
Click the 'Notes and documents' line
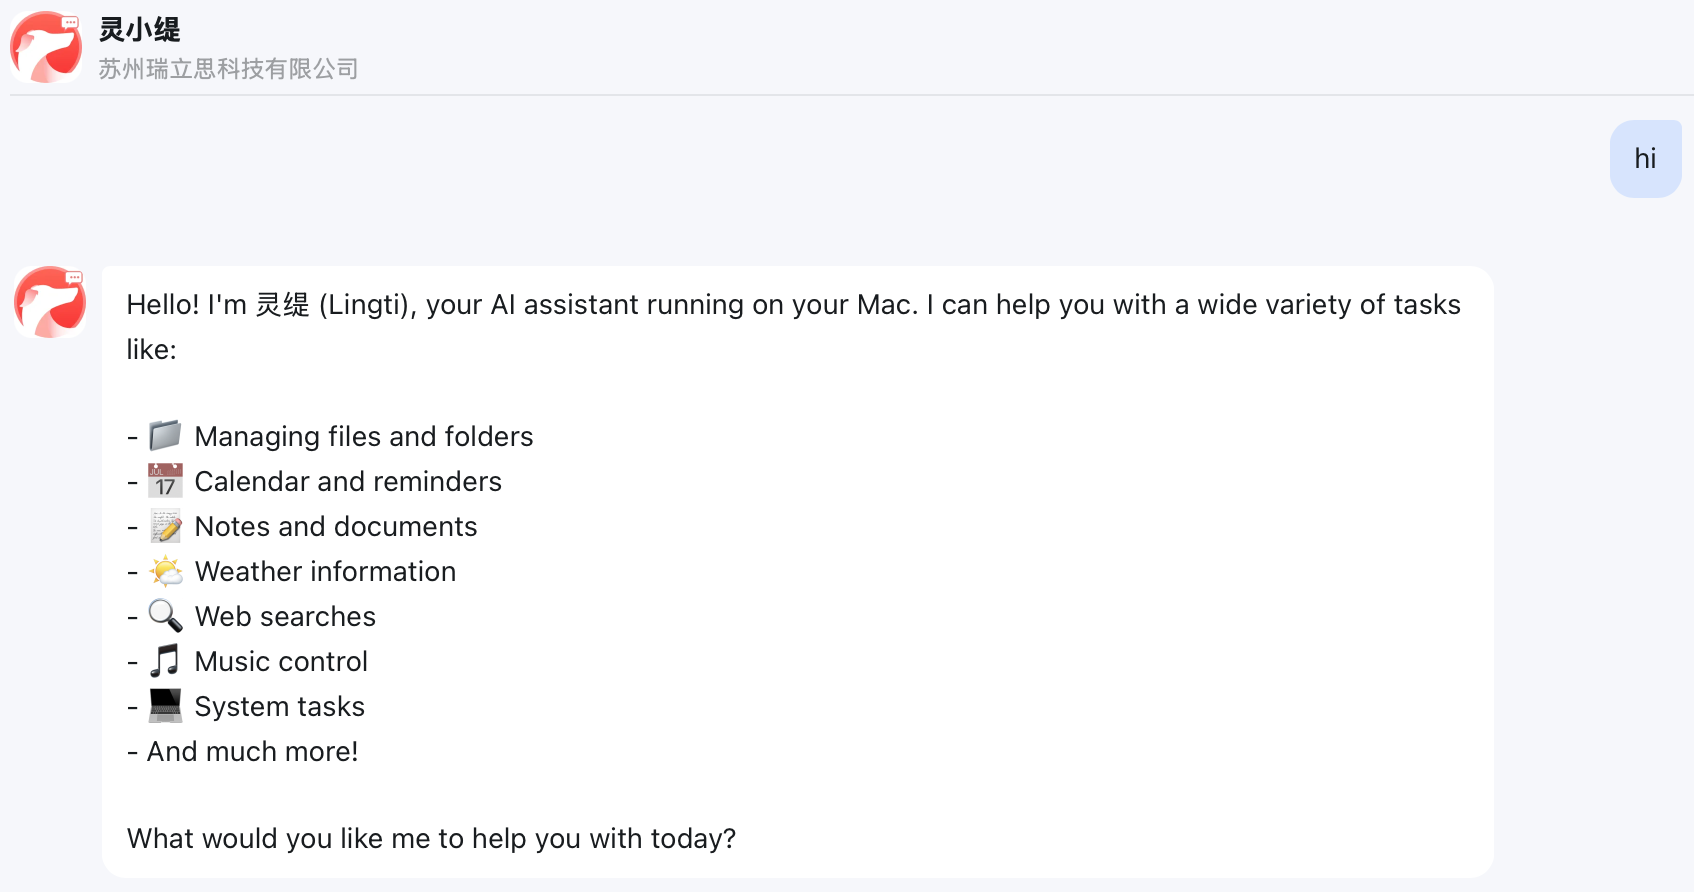[335, 527]
